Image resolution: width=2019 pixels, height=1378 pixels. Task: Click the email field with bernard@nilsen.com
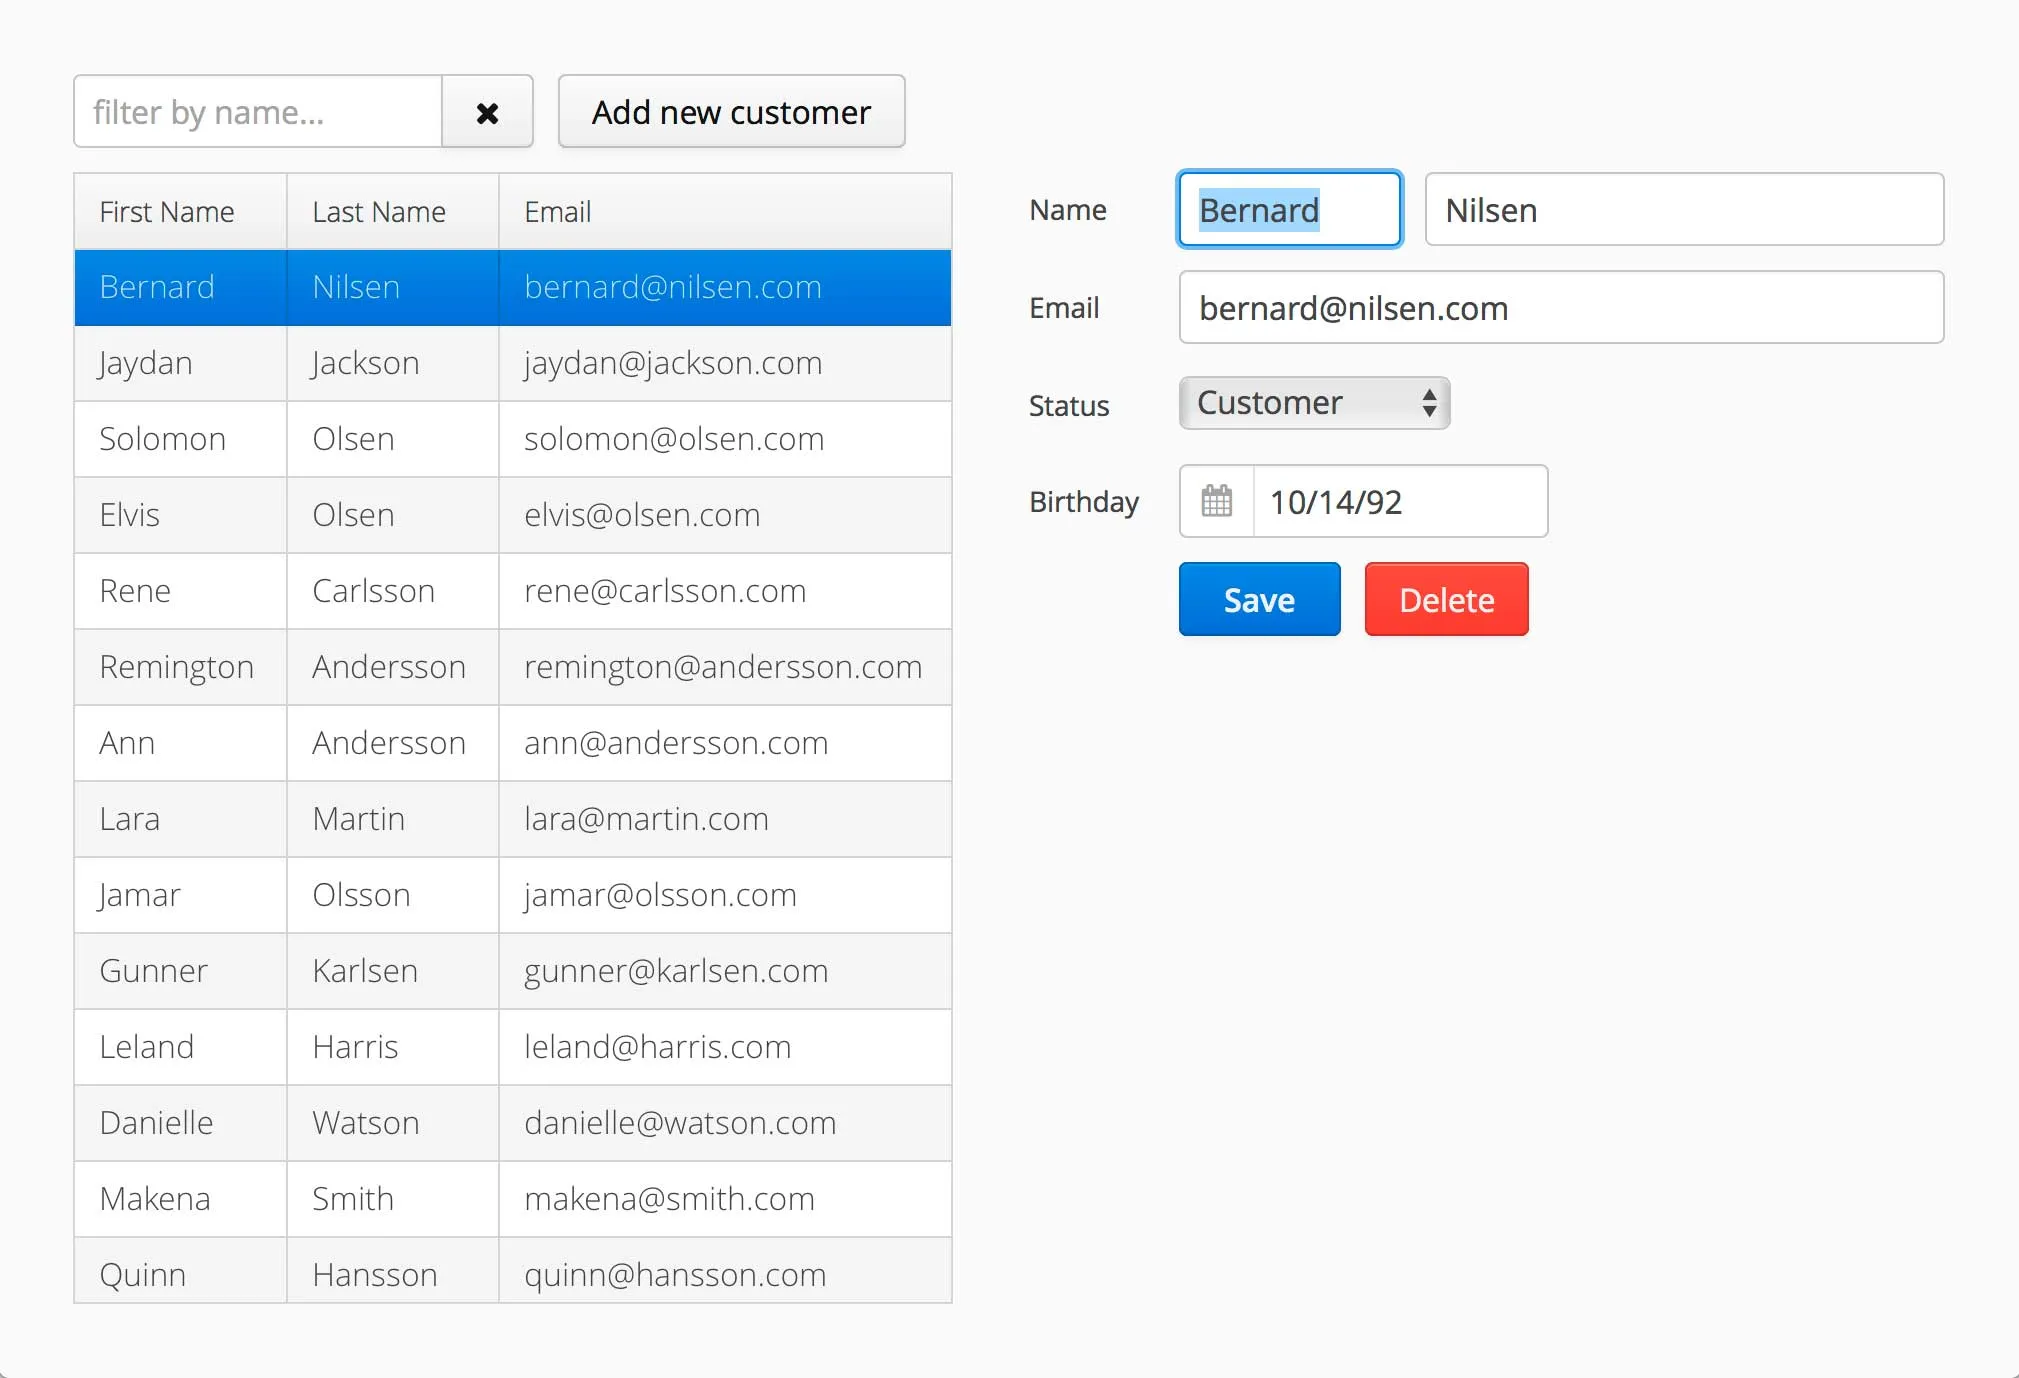click(x=1560, y=308)
